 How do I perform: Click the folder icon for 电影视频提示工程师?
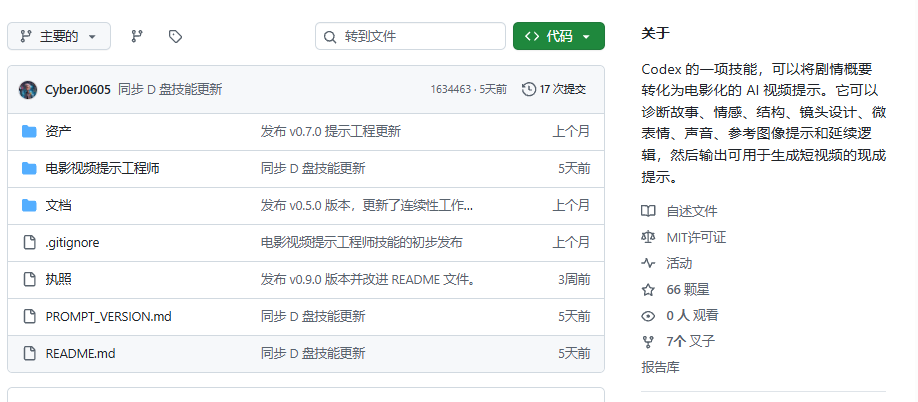click(x=29, y=169)
